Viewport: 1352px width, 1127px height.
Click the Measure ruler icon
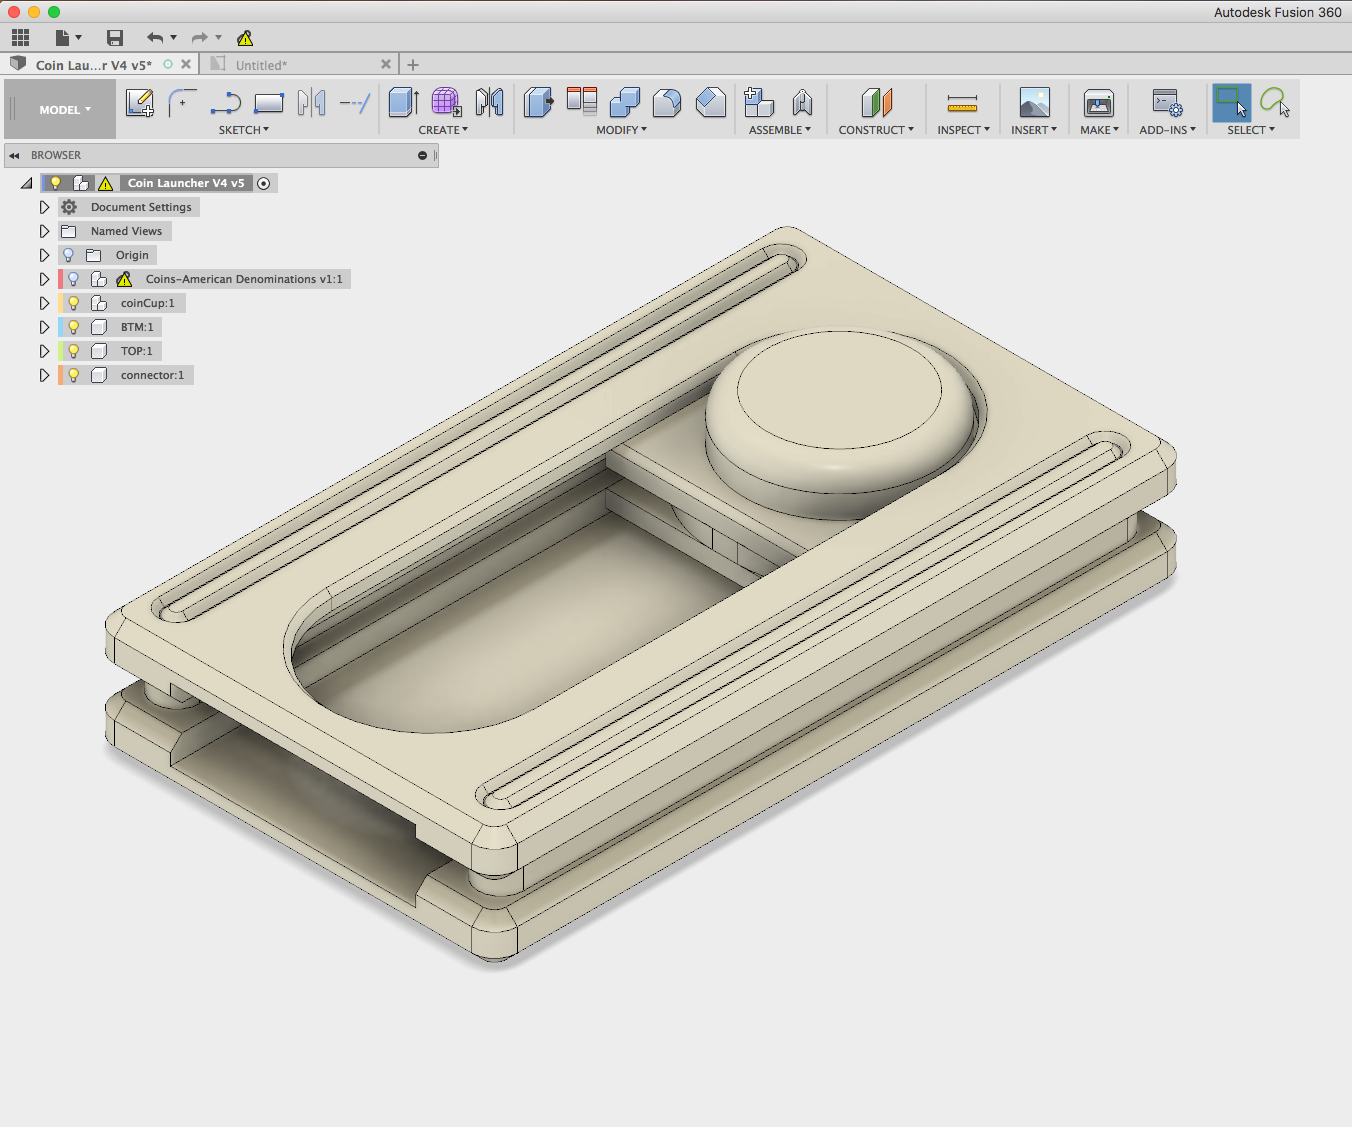click(962, 103)
